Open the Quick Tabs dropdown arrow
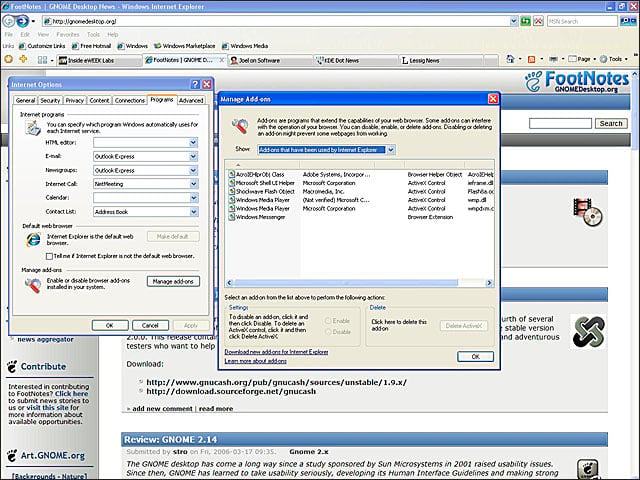This screenshot has height=480, width=640. (x=52, y=60)
